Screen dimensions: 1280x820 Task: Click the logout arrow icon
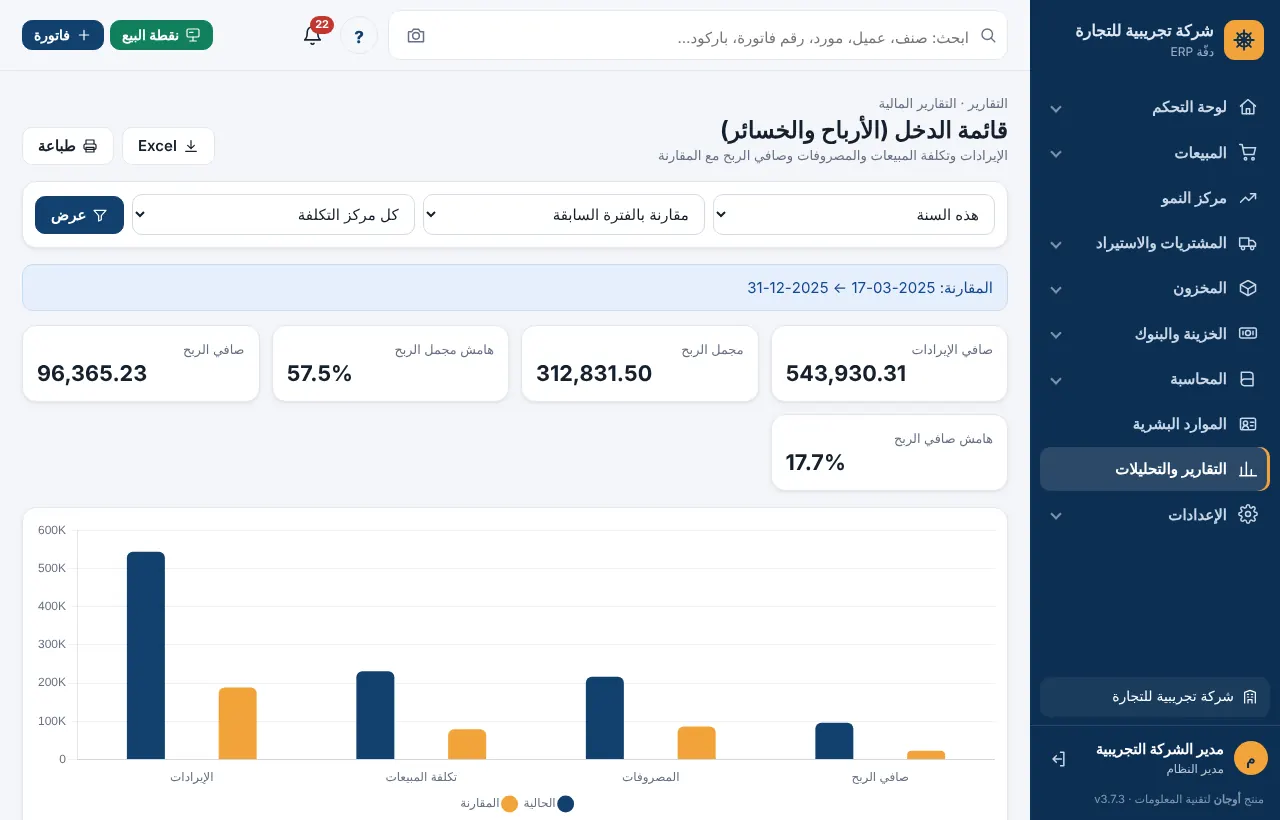tap(1058, 759)
